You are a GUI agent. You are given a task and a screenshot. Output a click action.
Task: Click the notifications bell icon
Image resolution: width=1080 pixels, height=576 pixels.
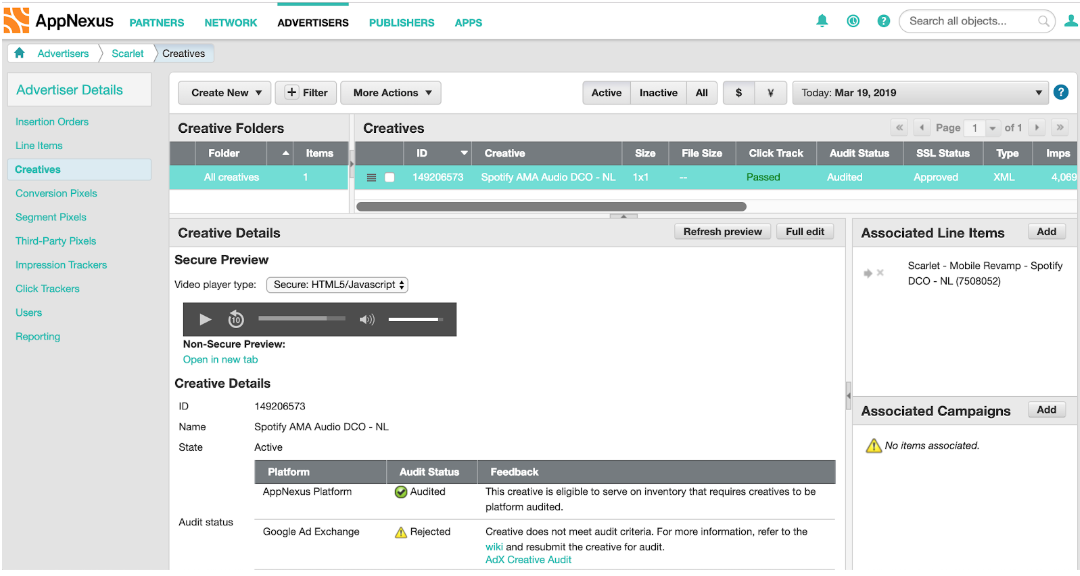click(x=822, y=21)
